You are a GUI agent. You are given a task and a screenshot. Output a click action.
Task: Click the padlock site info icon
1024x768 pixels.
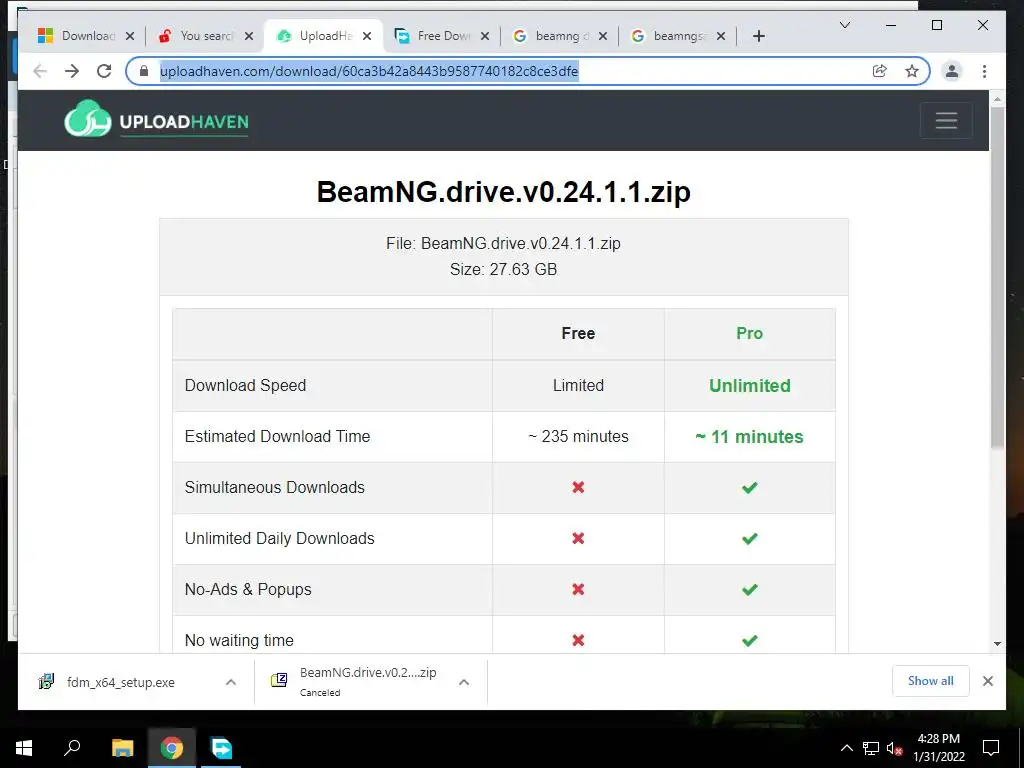point(144,71)
